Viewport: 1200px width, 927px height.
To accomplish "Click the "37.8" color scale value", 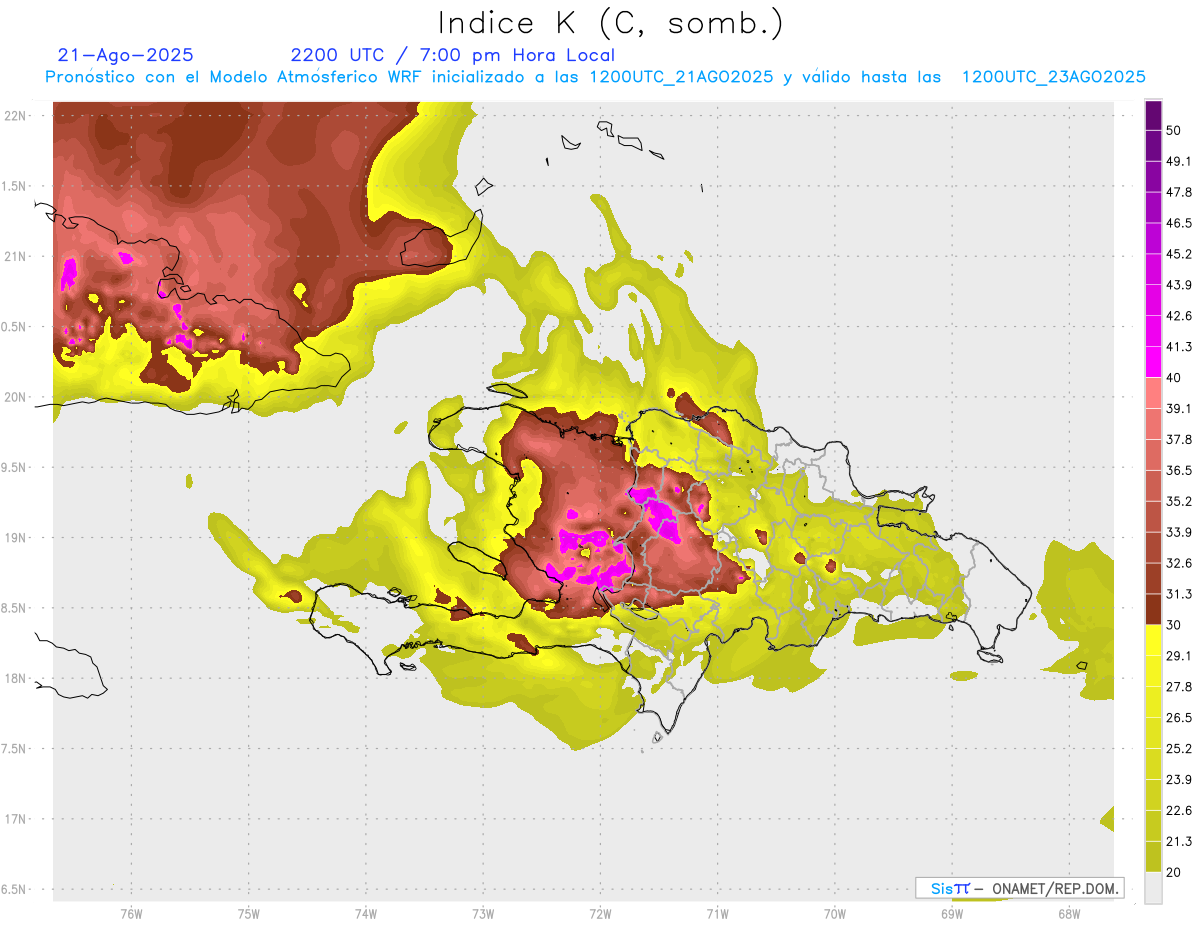I will 1180,440.
